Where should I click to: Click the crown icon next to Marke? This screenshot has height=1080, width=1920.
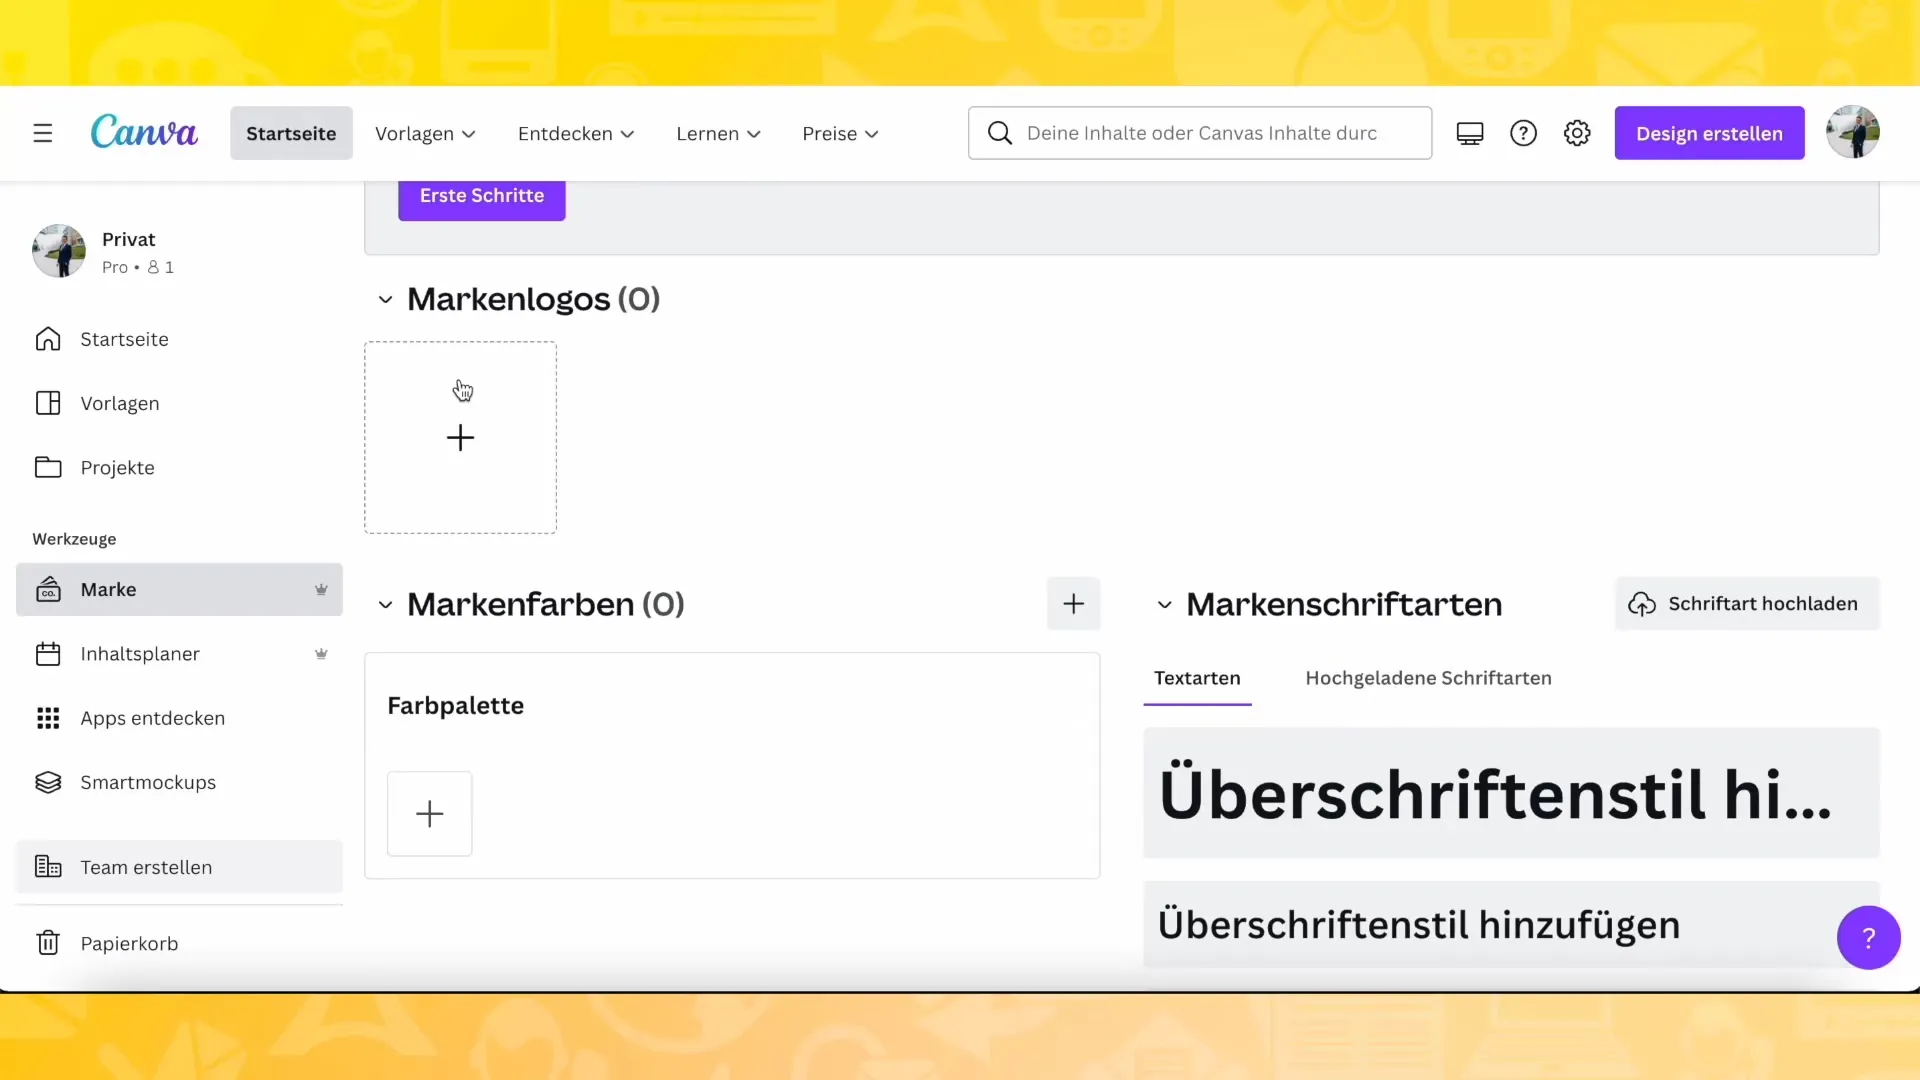coord(321,589)
